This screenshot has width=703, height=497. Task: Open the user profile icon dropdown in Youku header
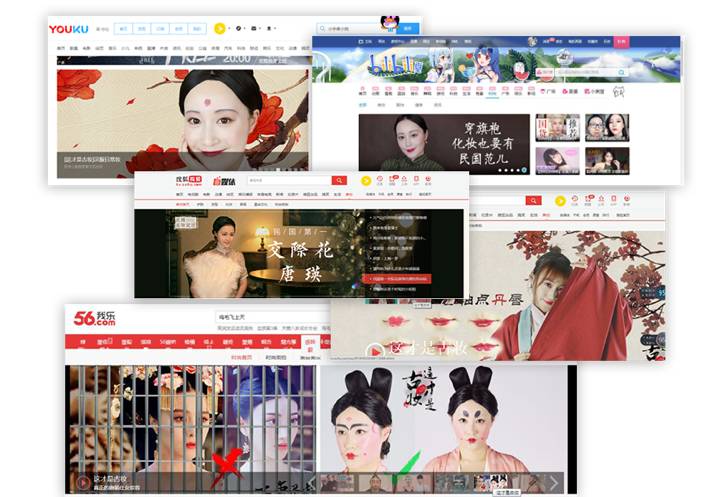(x=269, y=28)
